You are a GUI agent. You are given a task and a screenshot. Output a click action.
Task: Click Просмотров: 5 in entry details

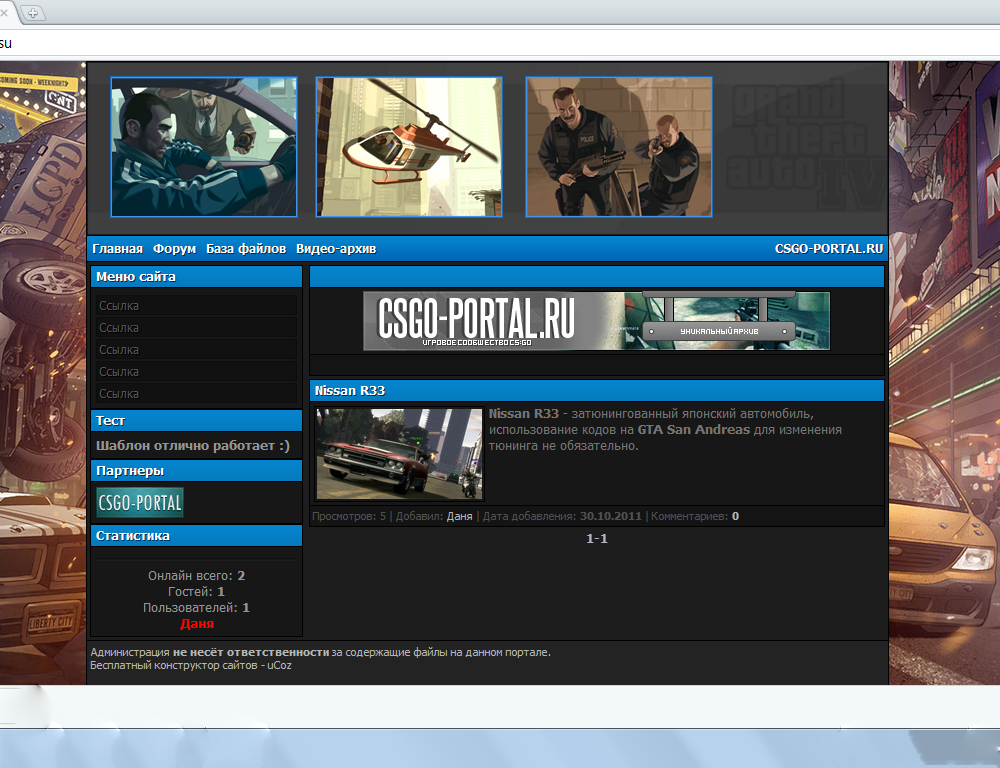[x=349, y=517]
